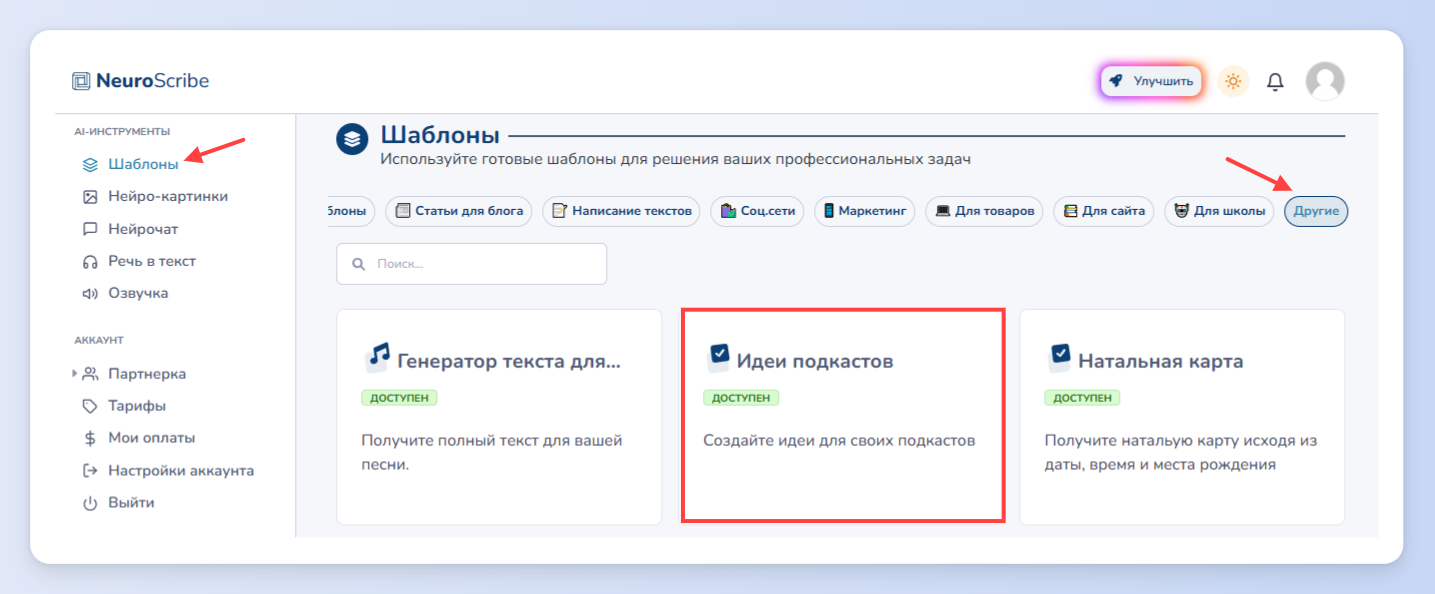Expand the Партнерка sidebar arrow
The width and height of the screenshot is (1435, 594).
(74, 374)
